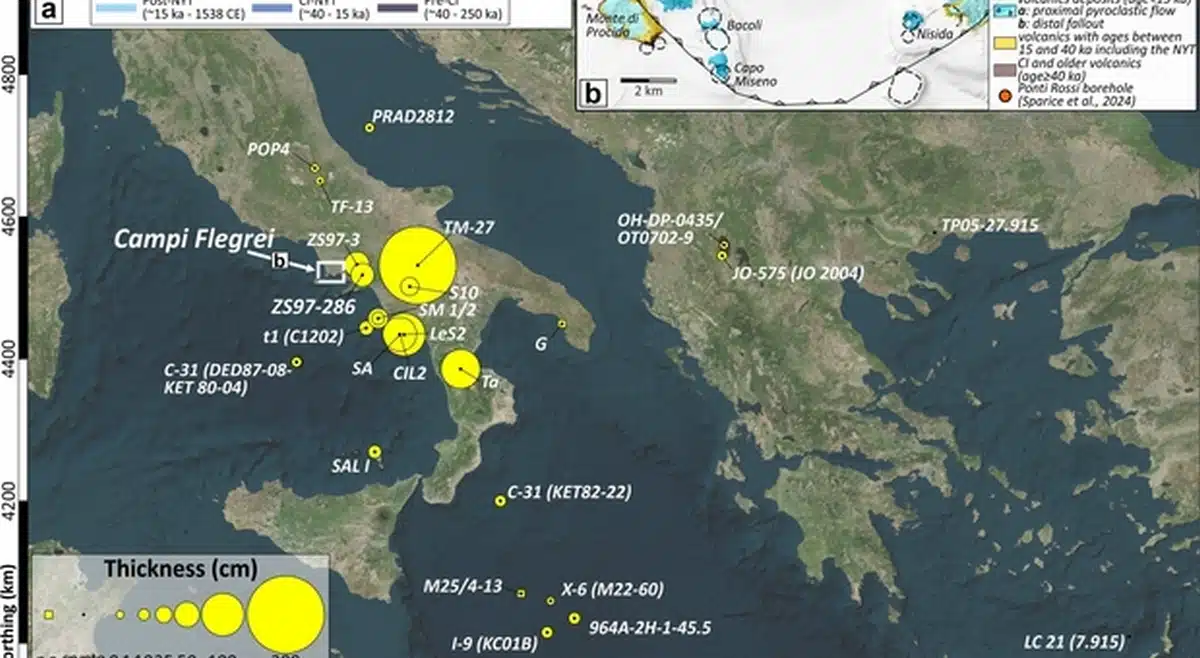Click the yellow dot beside PRAD2812
1200x658 pixels.
(x=369, y=127)
